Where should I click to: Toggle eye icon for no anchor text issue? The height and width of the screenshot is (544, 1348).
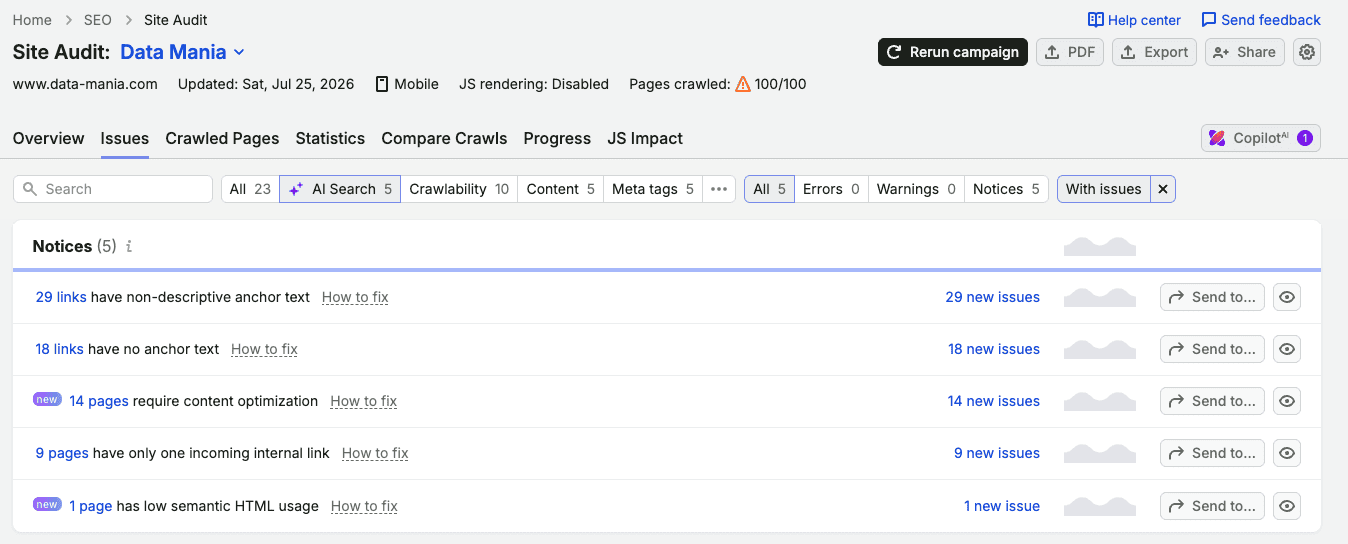1287,349
